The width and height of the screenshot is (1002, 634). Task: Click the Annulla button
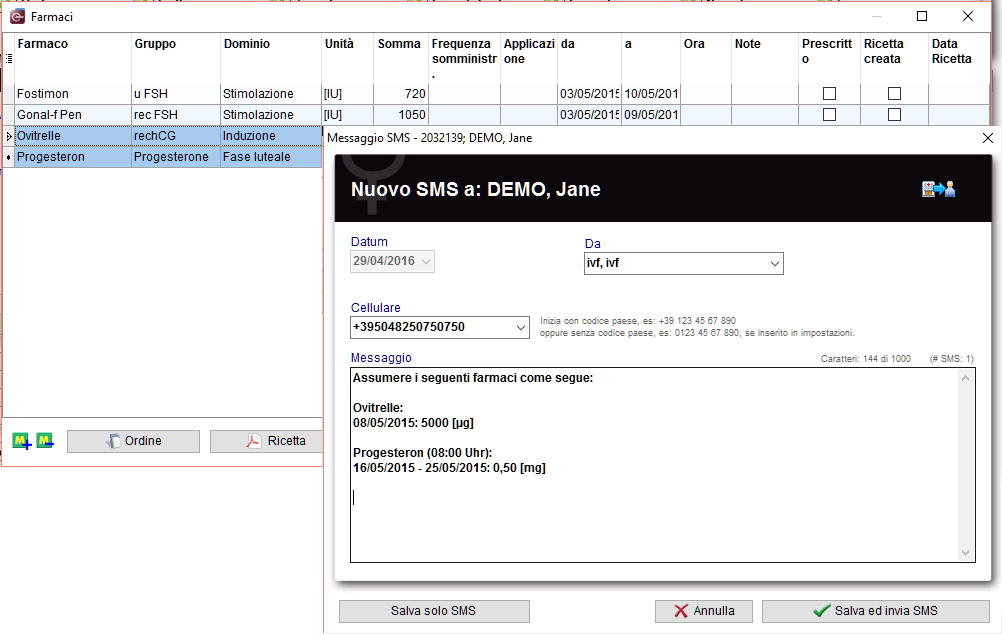coord(704,611)
